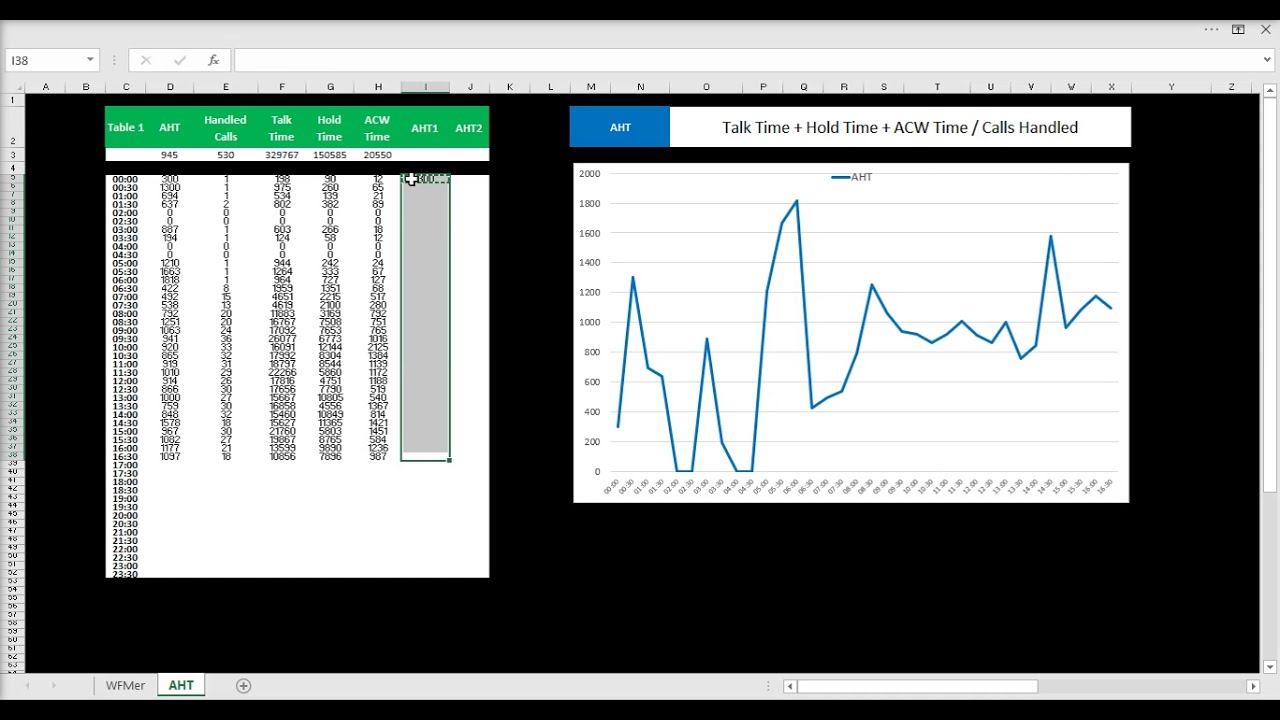Click the horizontal scrollbar thumb

pos(918,686)
